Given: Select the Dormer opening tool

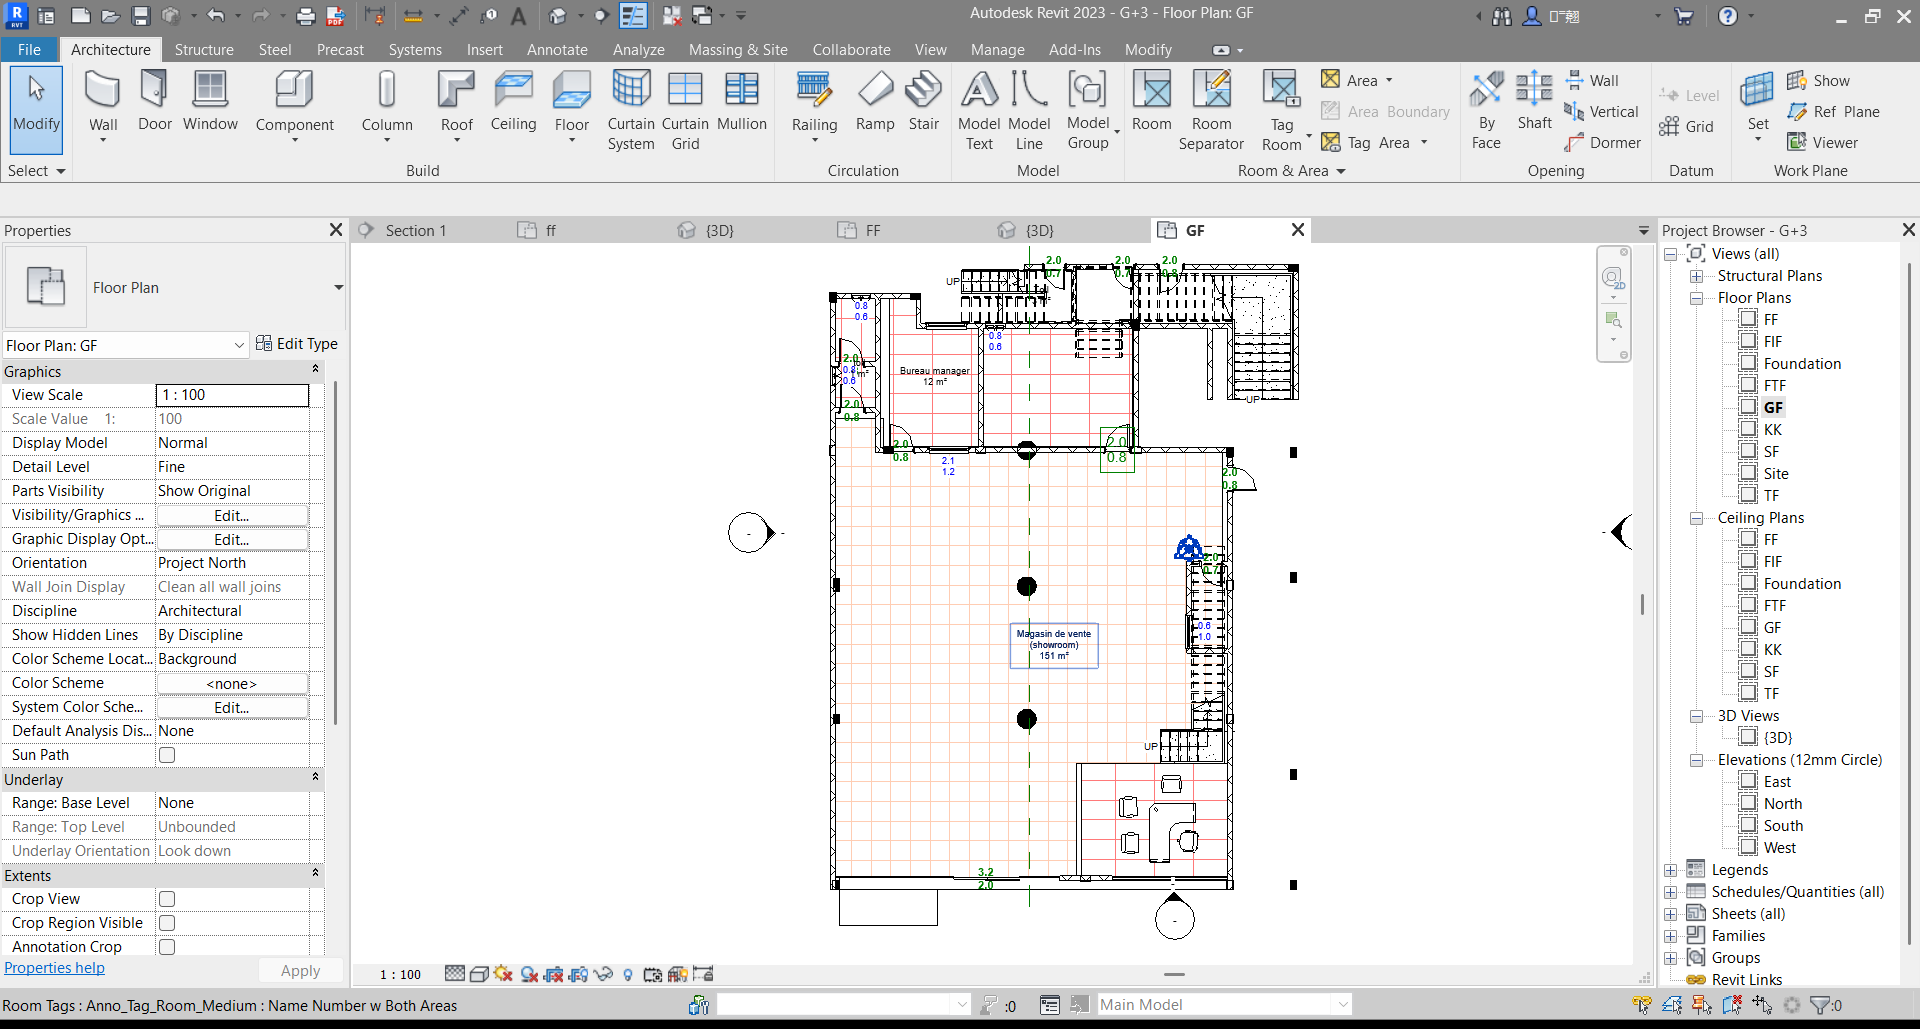Looking at the screenshot, I should [x=1603, y=142].
